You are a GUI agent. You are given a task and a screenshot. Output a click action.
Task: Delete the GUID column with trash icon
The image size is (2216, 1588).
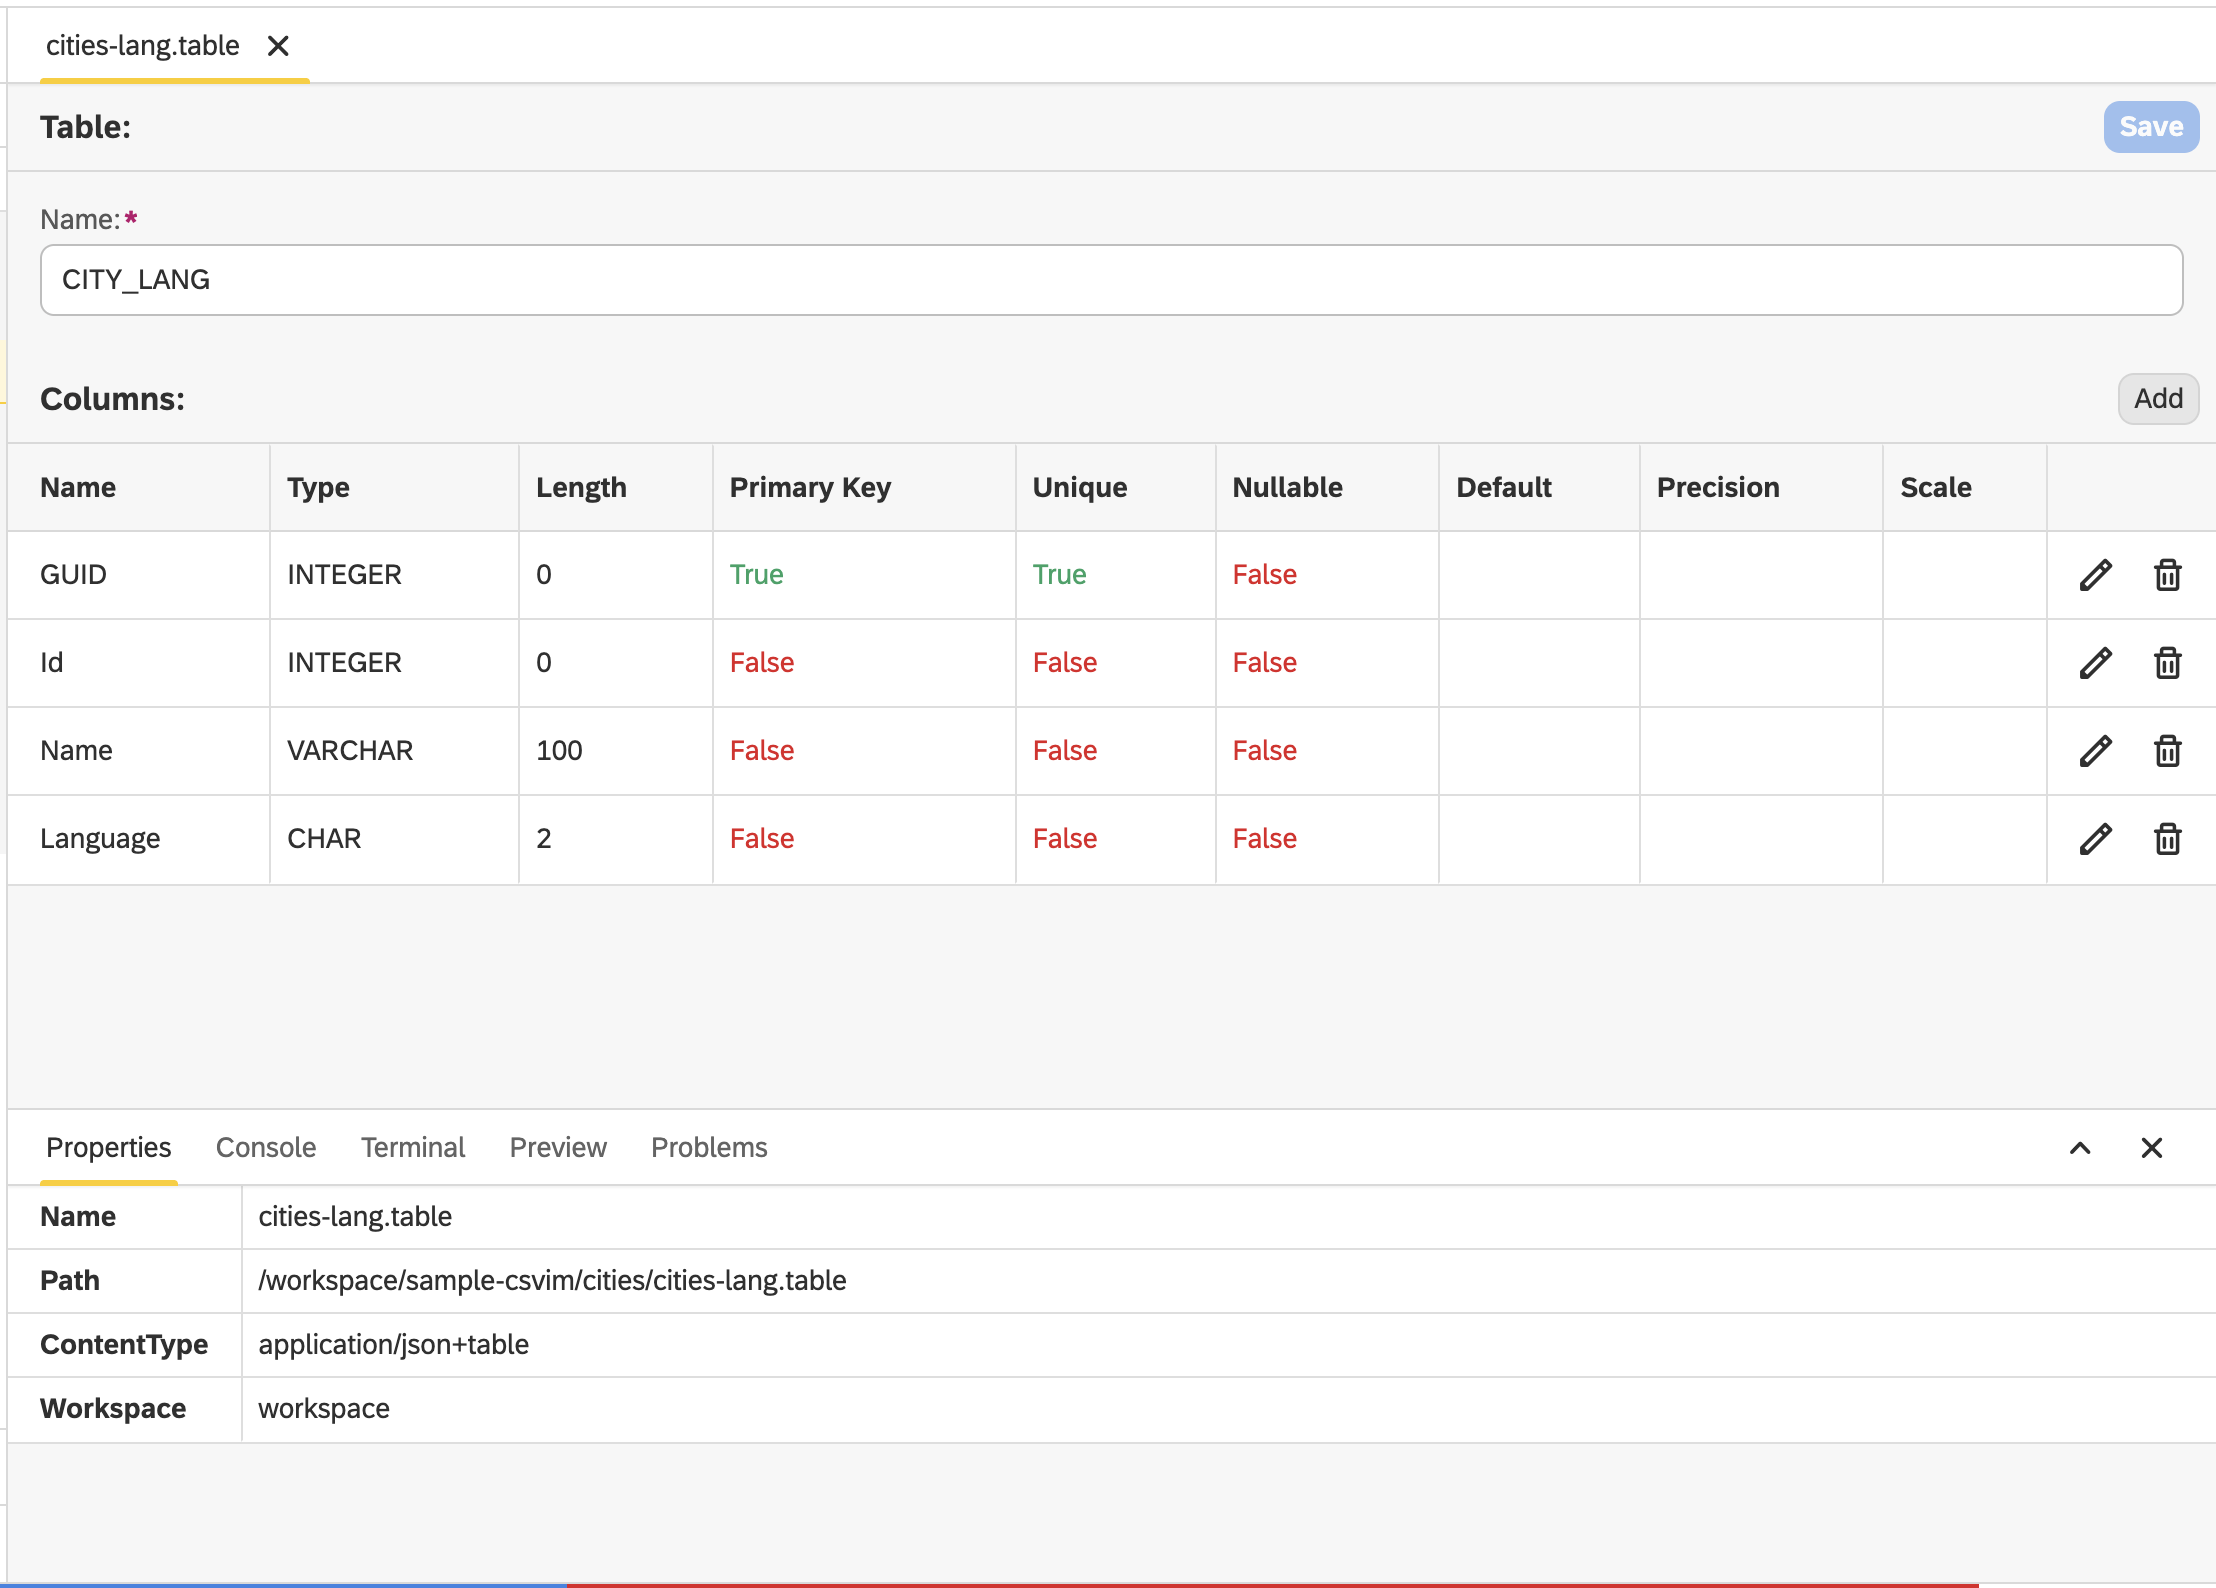(2167, 575)
